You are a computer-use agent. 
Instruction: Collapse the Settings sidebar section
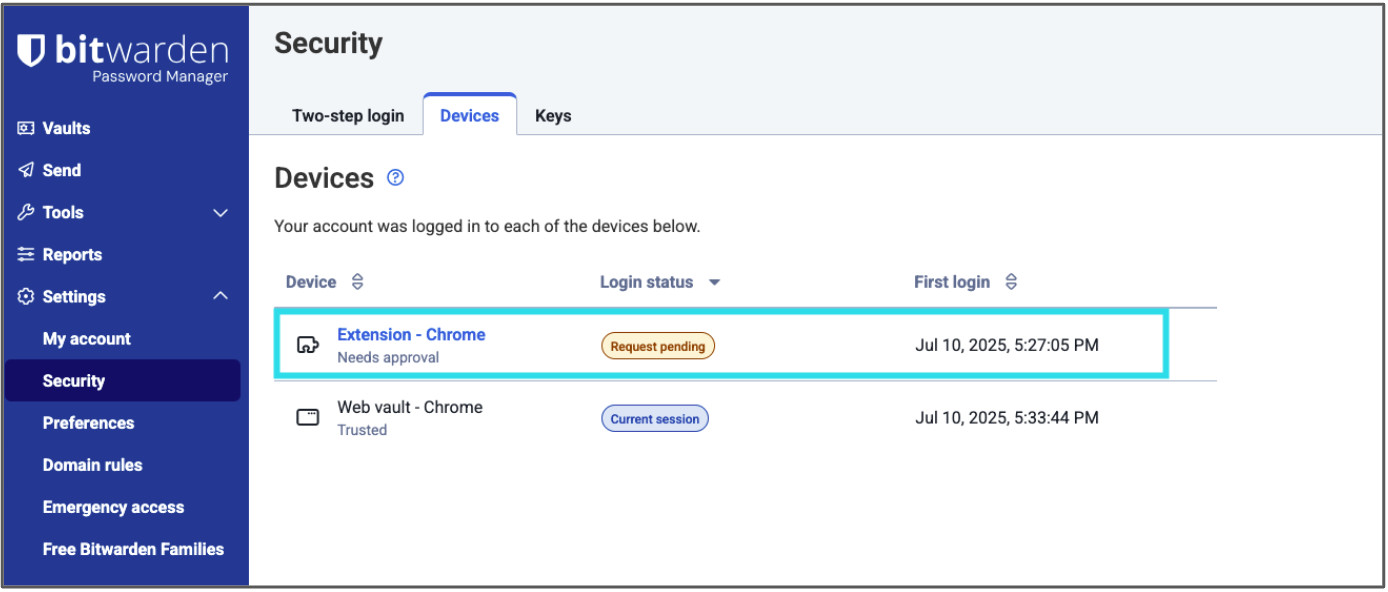coord(219,296)
